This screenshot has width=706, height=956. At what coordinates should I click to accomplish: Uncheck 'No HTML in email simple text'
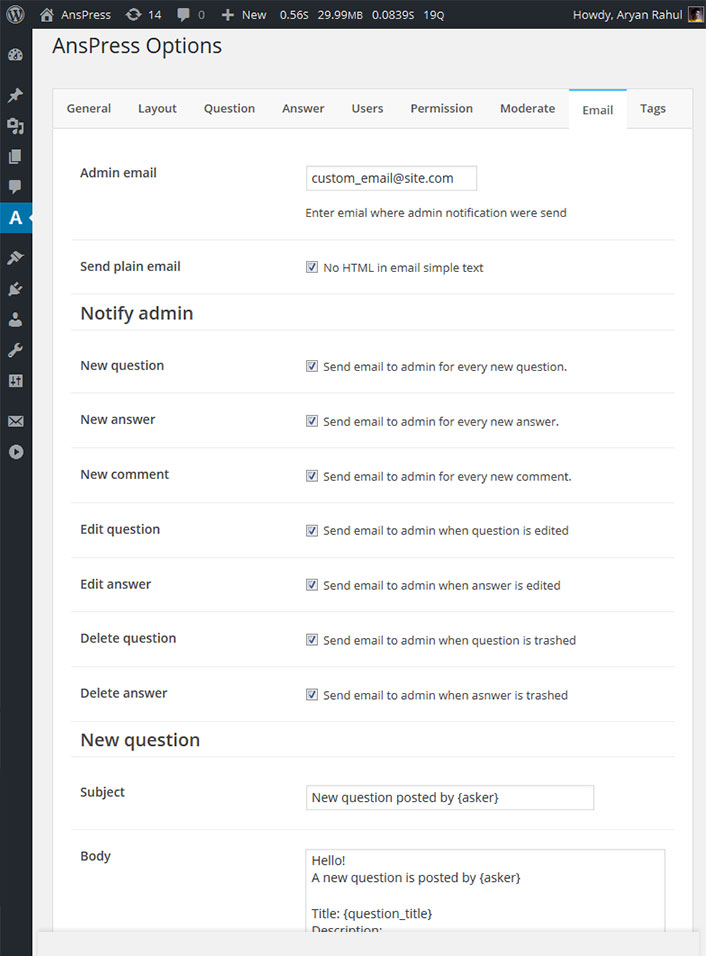coord(313,267)
